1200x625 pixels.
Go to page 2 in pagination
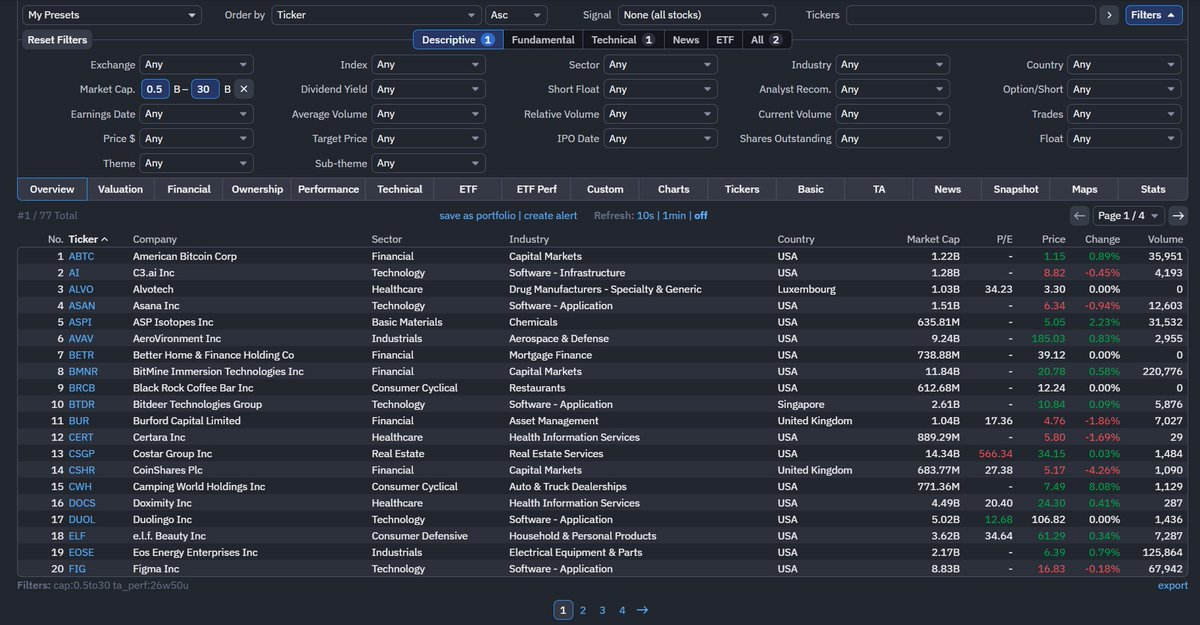point(583,610)
